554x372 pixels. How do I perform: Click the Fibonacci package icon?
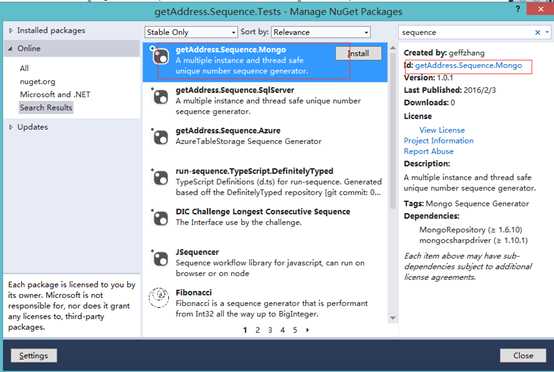click(159, 298)
